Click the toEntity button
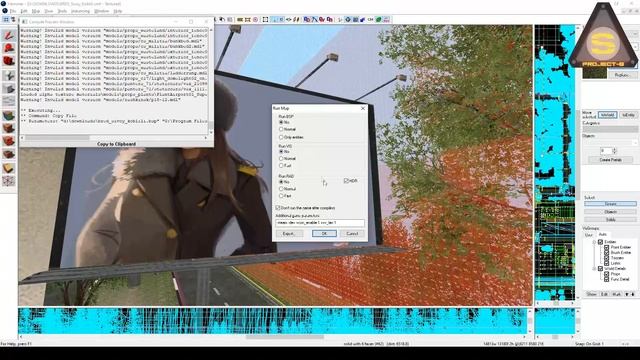Image resolution: width=640 pixels, height=360 pixels. [628, 115]
